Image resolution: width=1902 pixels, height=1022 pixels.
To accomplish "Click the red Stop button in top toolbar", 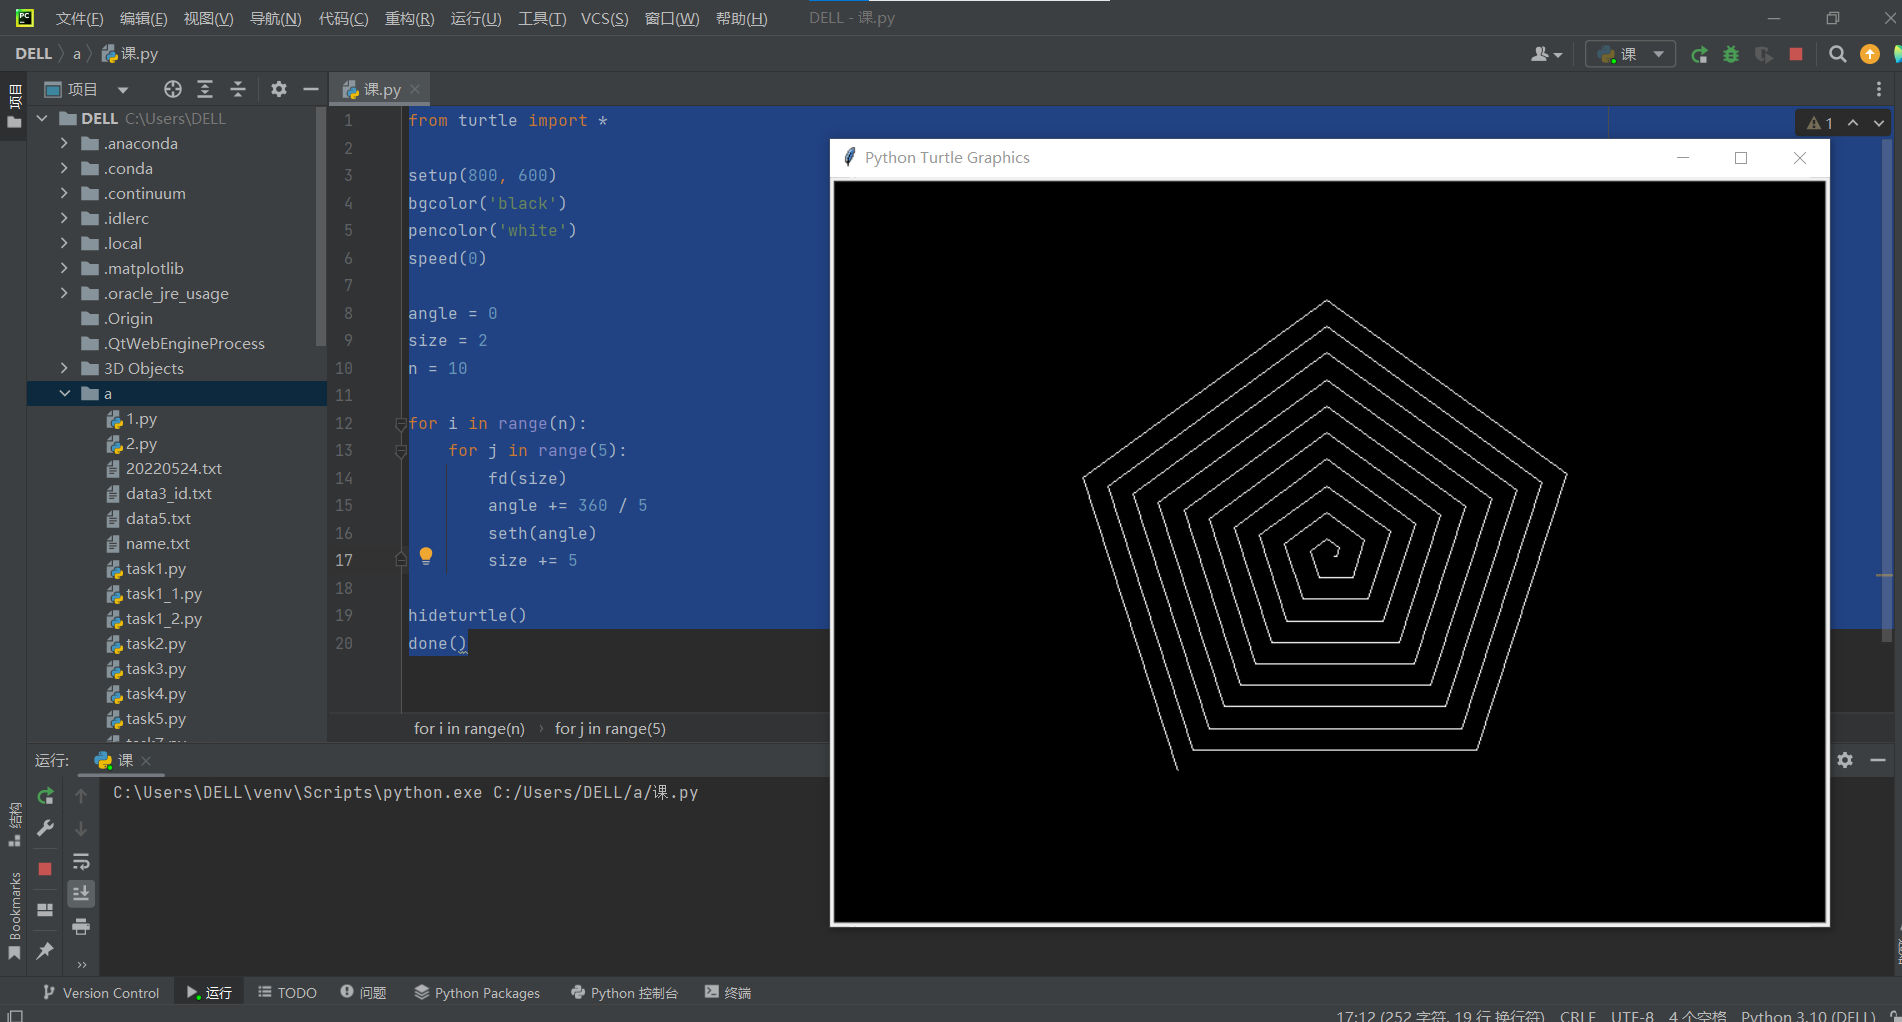I will [x=1796, y=54].
